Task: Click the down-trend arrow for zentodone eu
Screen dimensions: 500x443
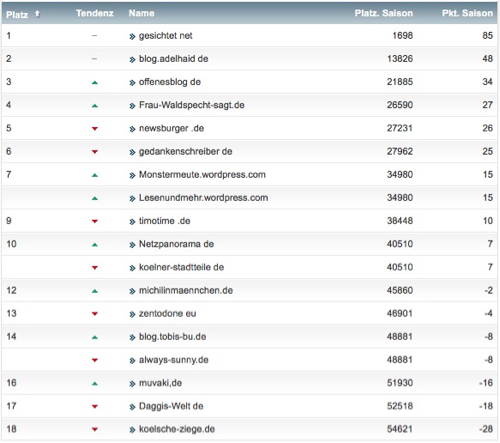Action: point(95,314)
